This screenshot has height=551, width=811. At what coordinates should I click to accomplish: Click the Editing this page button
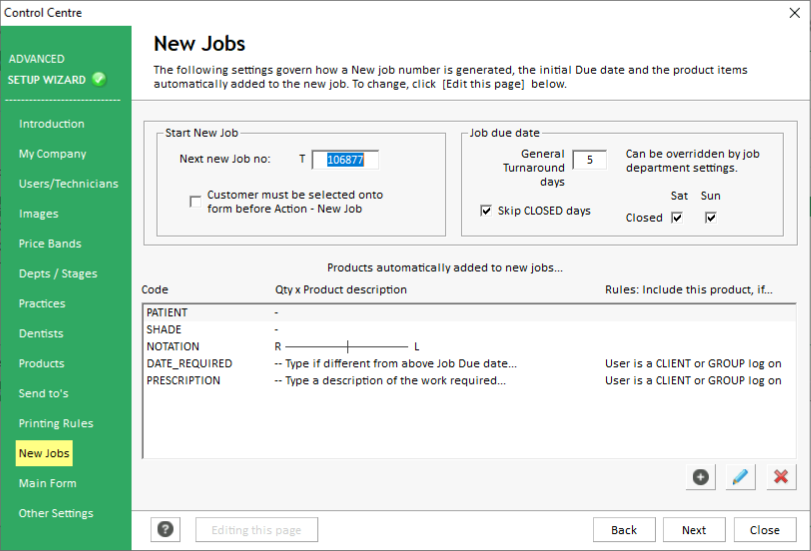pyautogui.click(x=257, y=530)
